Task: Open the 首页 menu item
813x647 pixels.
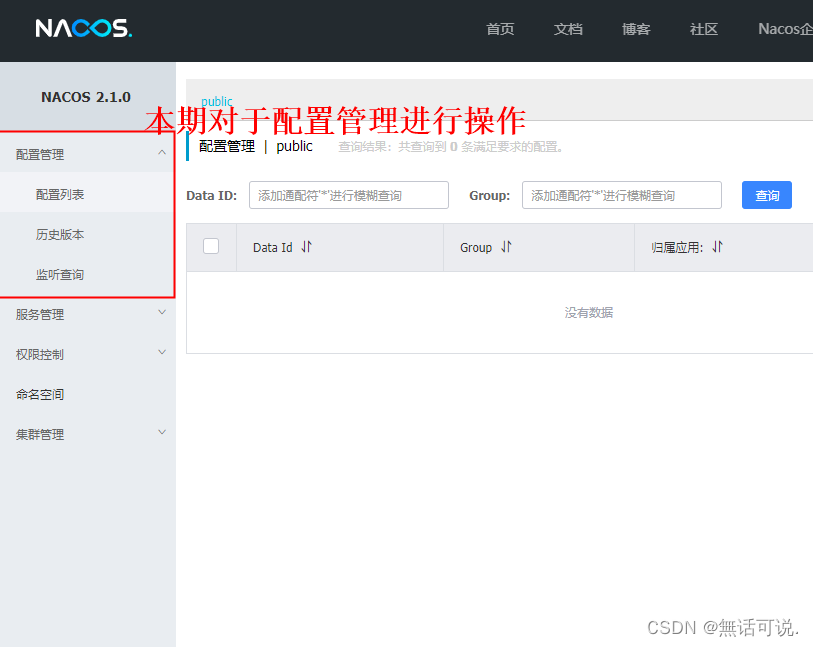Action: pos(500,29)
